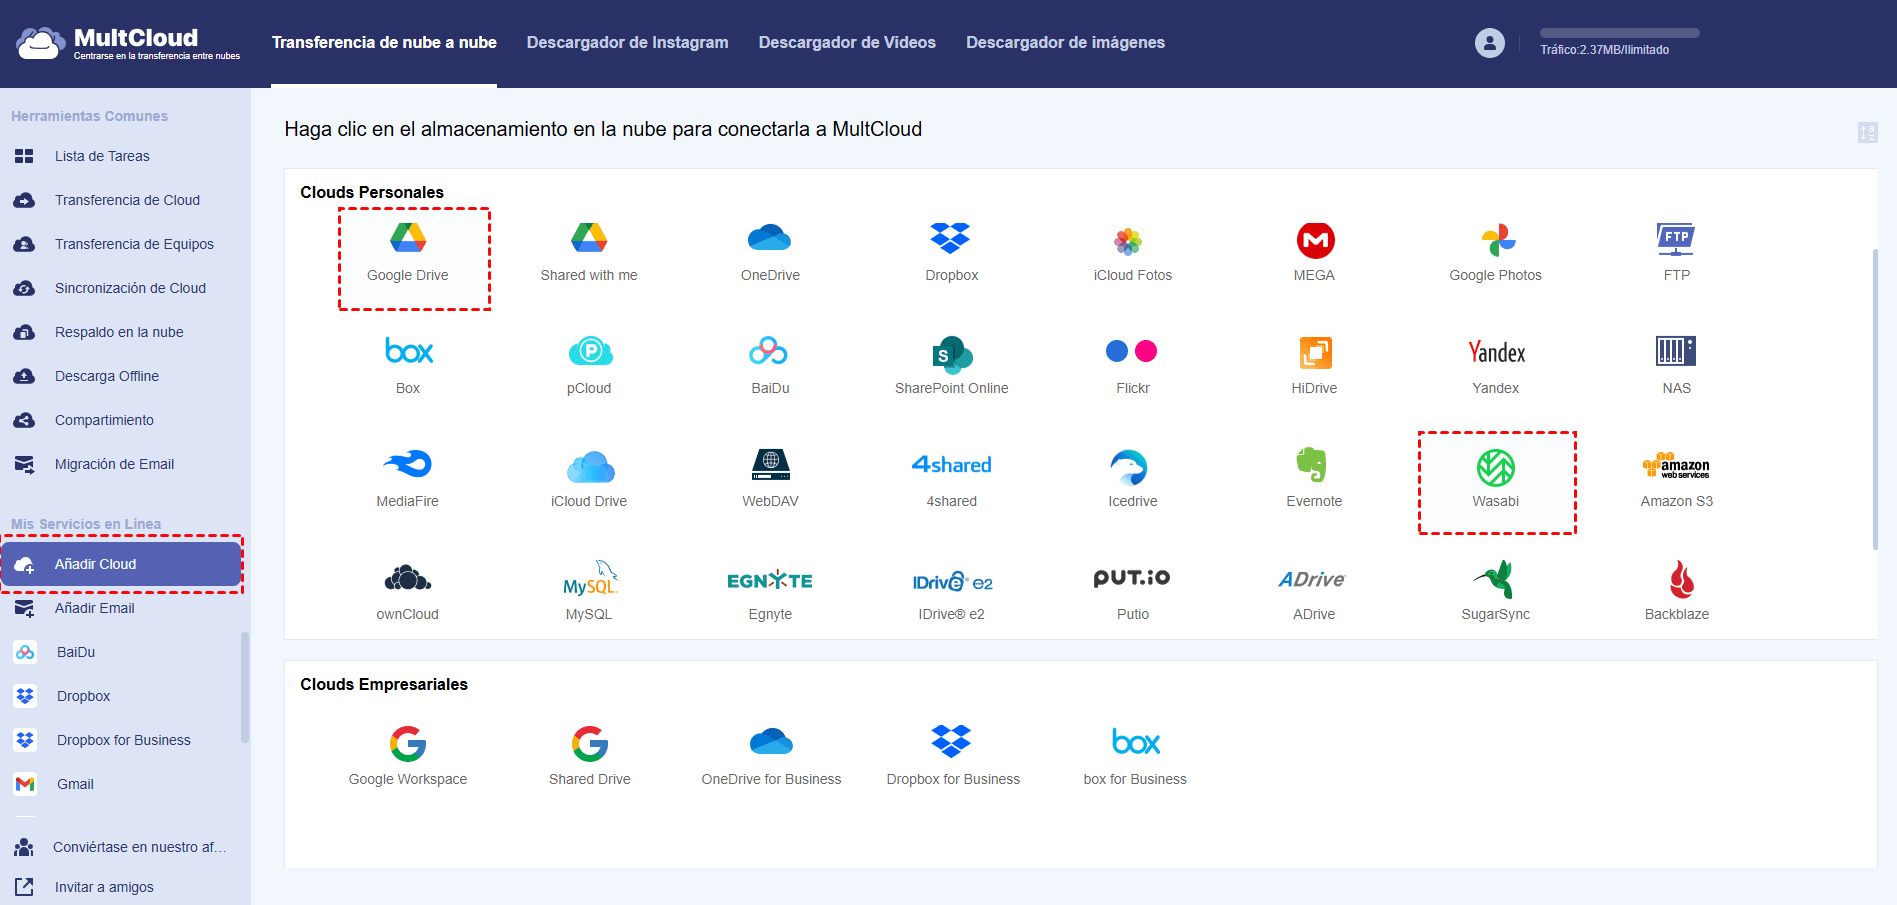The width and height of the screenshot is (1897, 905).
Task: Select the NAS storage icon
Action: (x=1676, y=351)
